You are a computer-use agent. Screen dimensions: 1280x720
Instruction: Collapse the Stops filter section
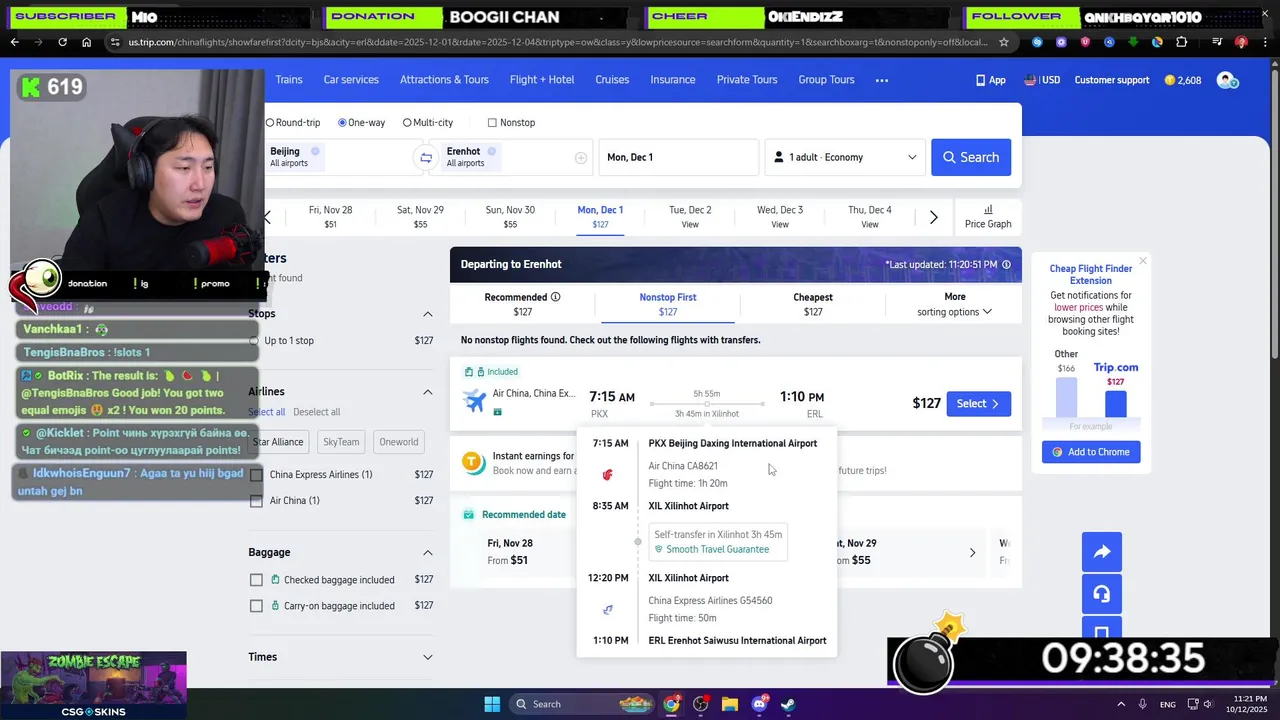click(x=428, y=314)
